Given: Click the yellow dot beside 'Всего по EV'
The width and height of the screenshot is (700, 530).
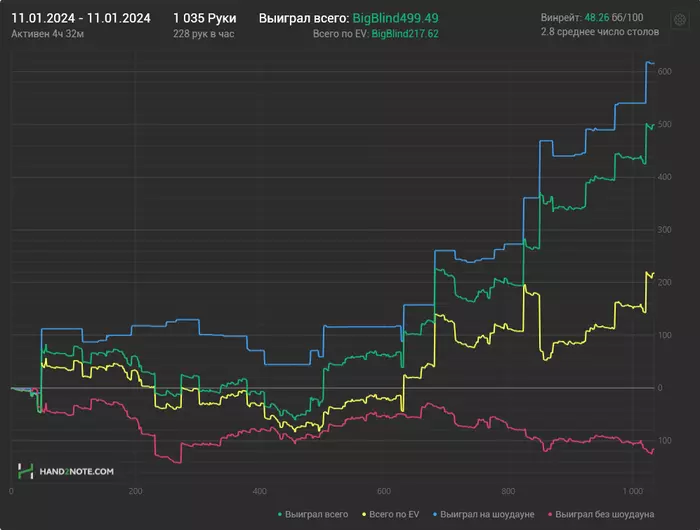Looking at the screenshot, I should (363, 515).
